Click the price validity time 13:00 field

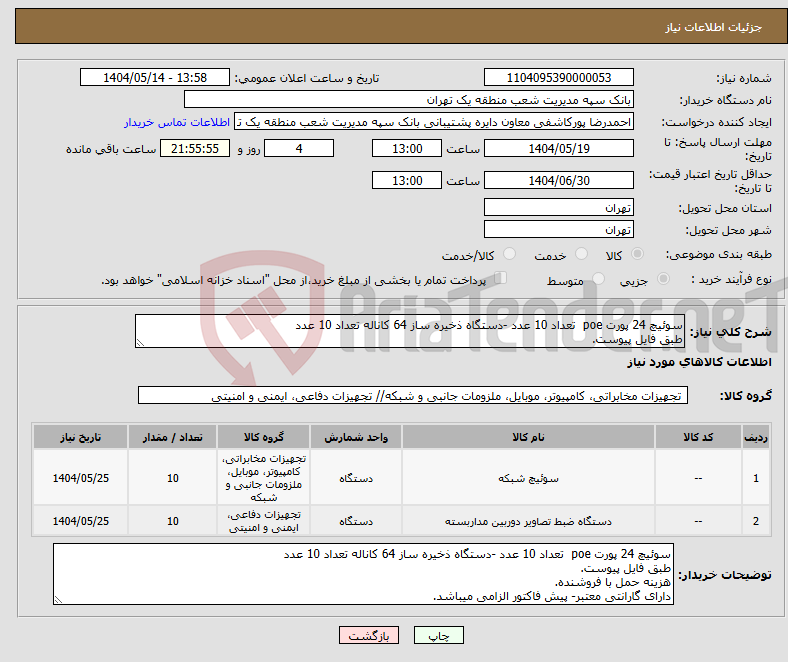(407, 180)
